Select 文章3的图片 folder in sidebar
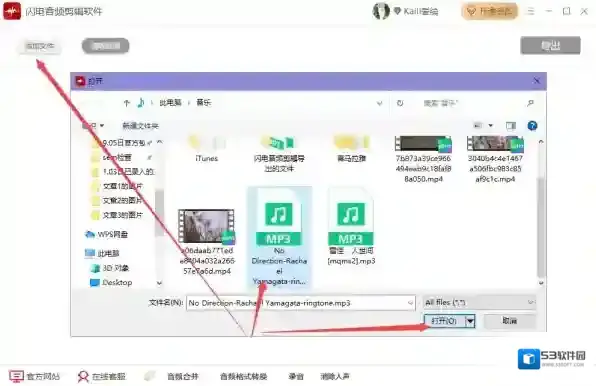This screenshot has width=596, height=386. (x=117, y=215)
